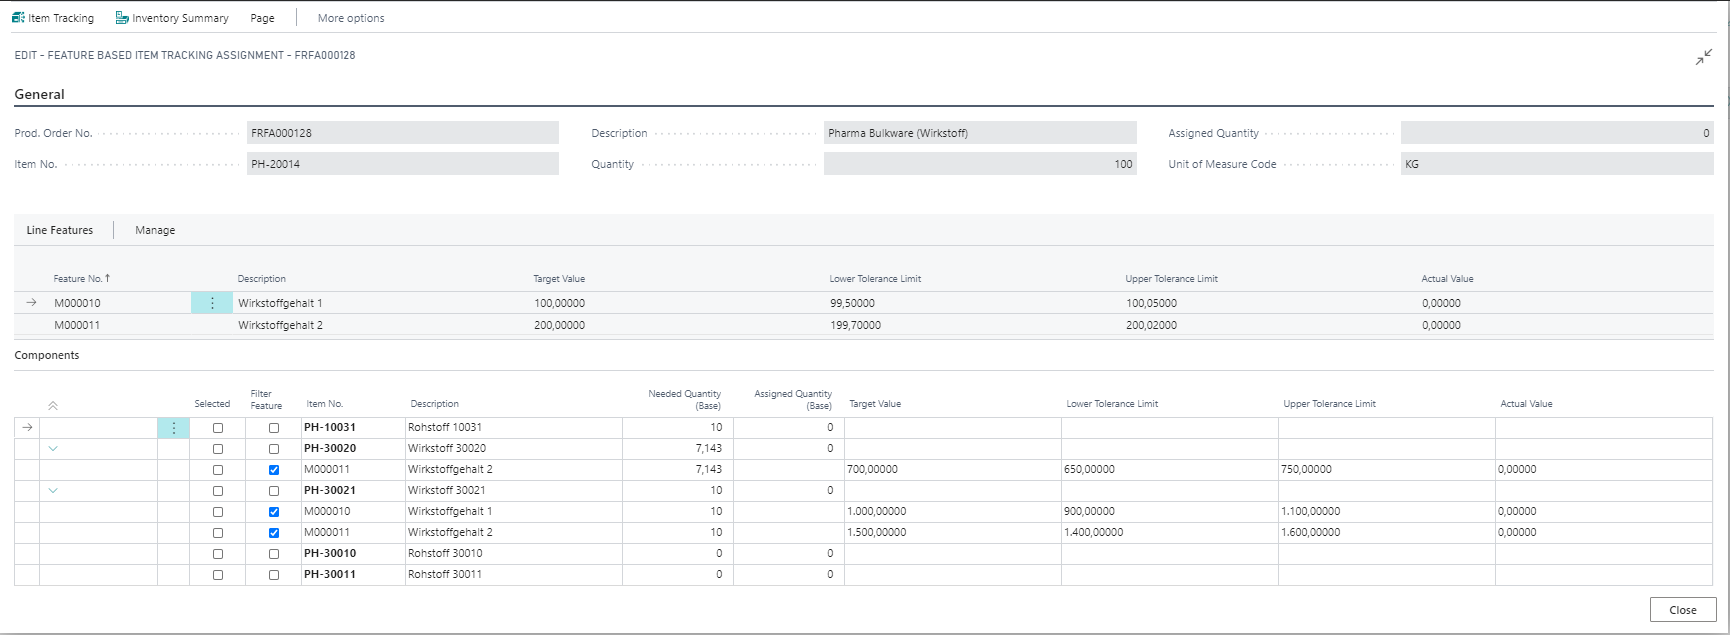This screenshot has width=1730, height=635.
Task: Tick the Selected checkbox for PH-10031
Action: click(x=218, y=428)
